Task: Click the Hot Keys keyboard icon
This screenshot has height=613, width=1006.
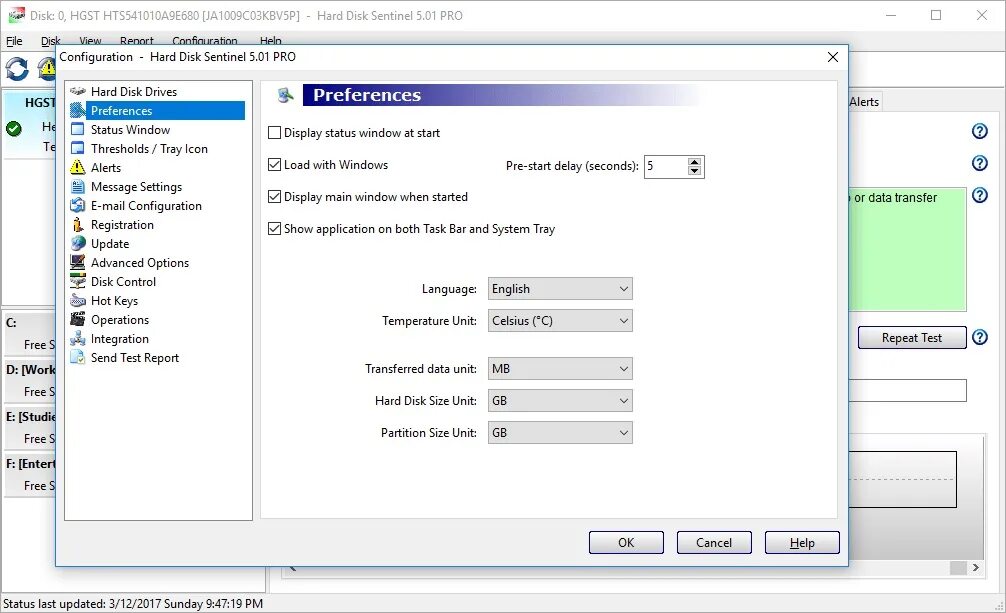Action: 78,300
